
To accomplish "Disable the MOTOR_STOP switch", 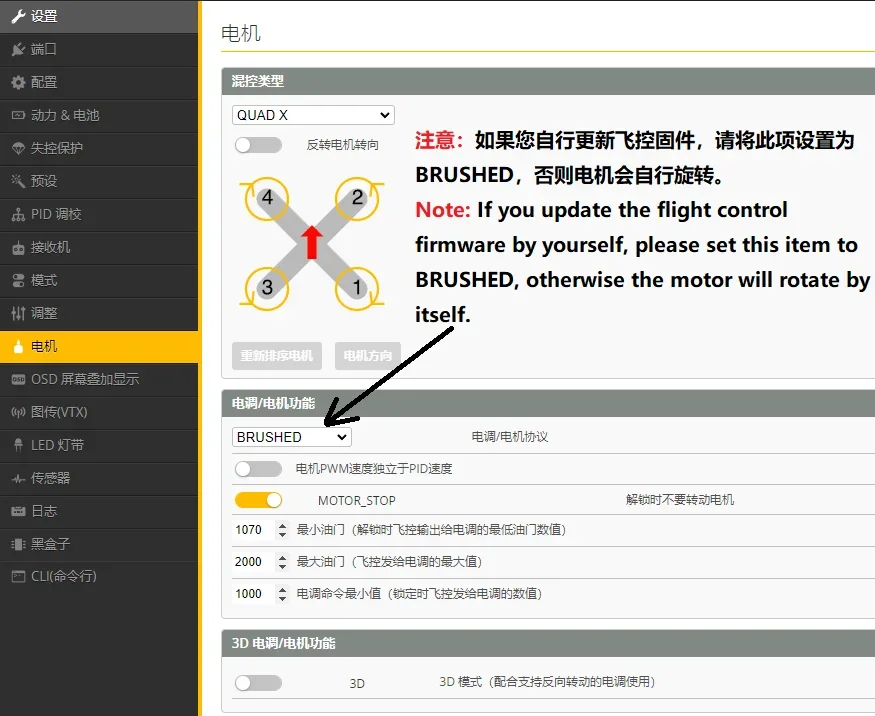I will tap(258, 500).
